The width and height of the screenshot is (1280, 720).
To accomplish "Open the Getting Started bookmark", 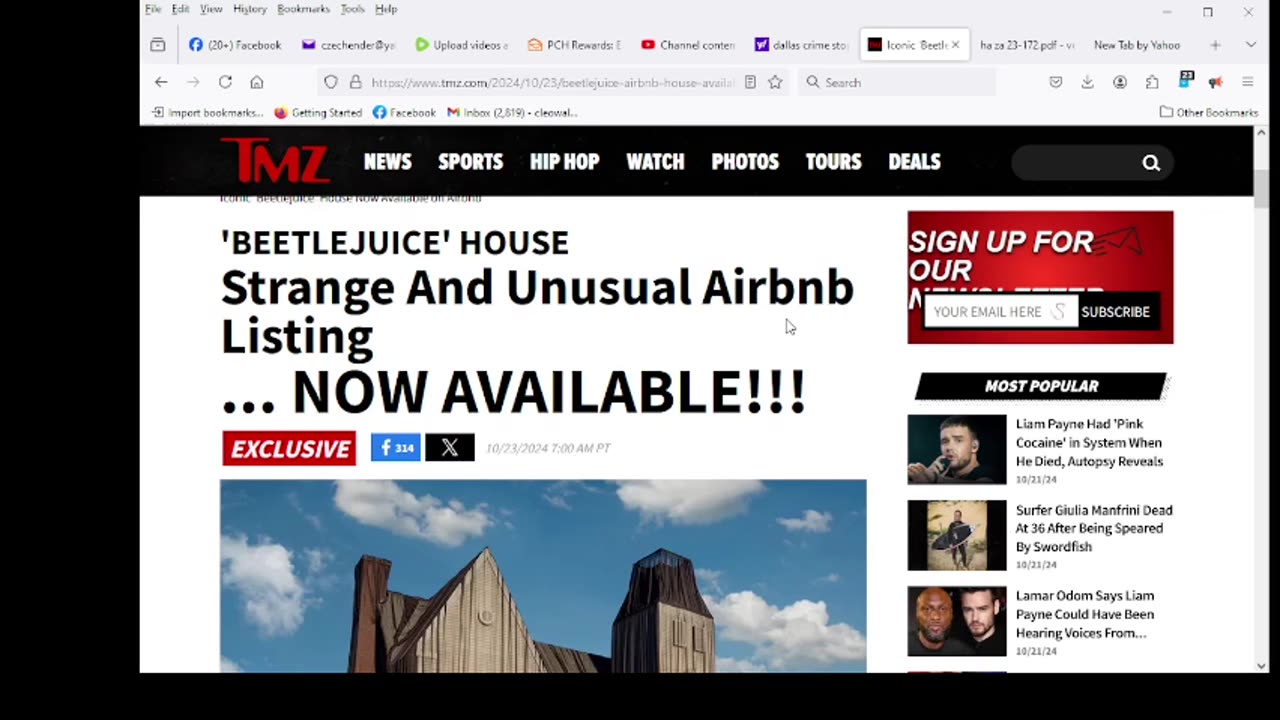I will pyautogui.click(x=318, y=112).
